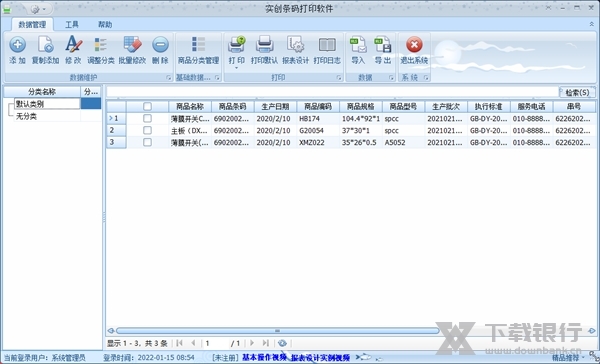The height and width of the screenshot is (364, 600).
Task: Check the checkbox for row 3
Action: click(147, 142)
